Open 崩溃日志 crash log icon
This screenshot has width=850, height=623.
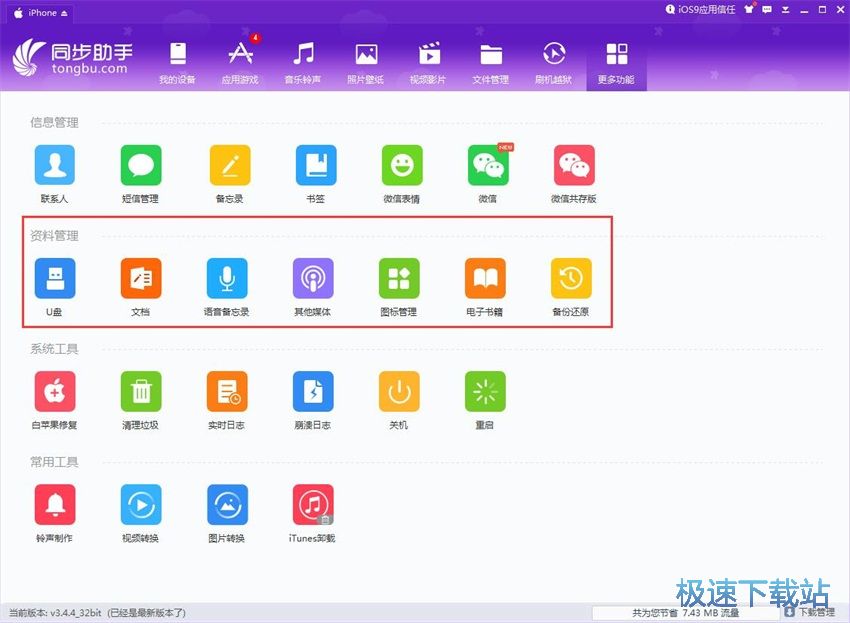click(313, 391)
